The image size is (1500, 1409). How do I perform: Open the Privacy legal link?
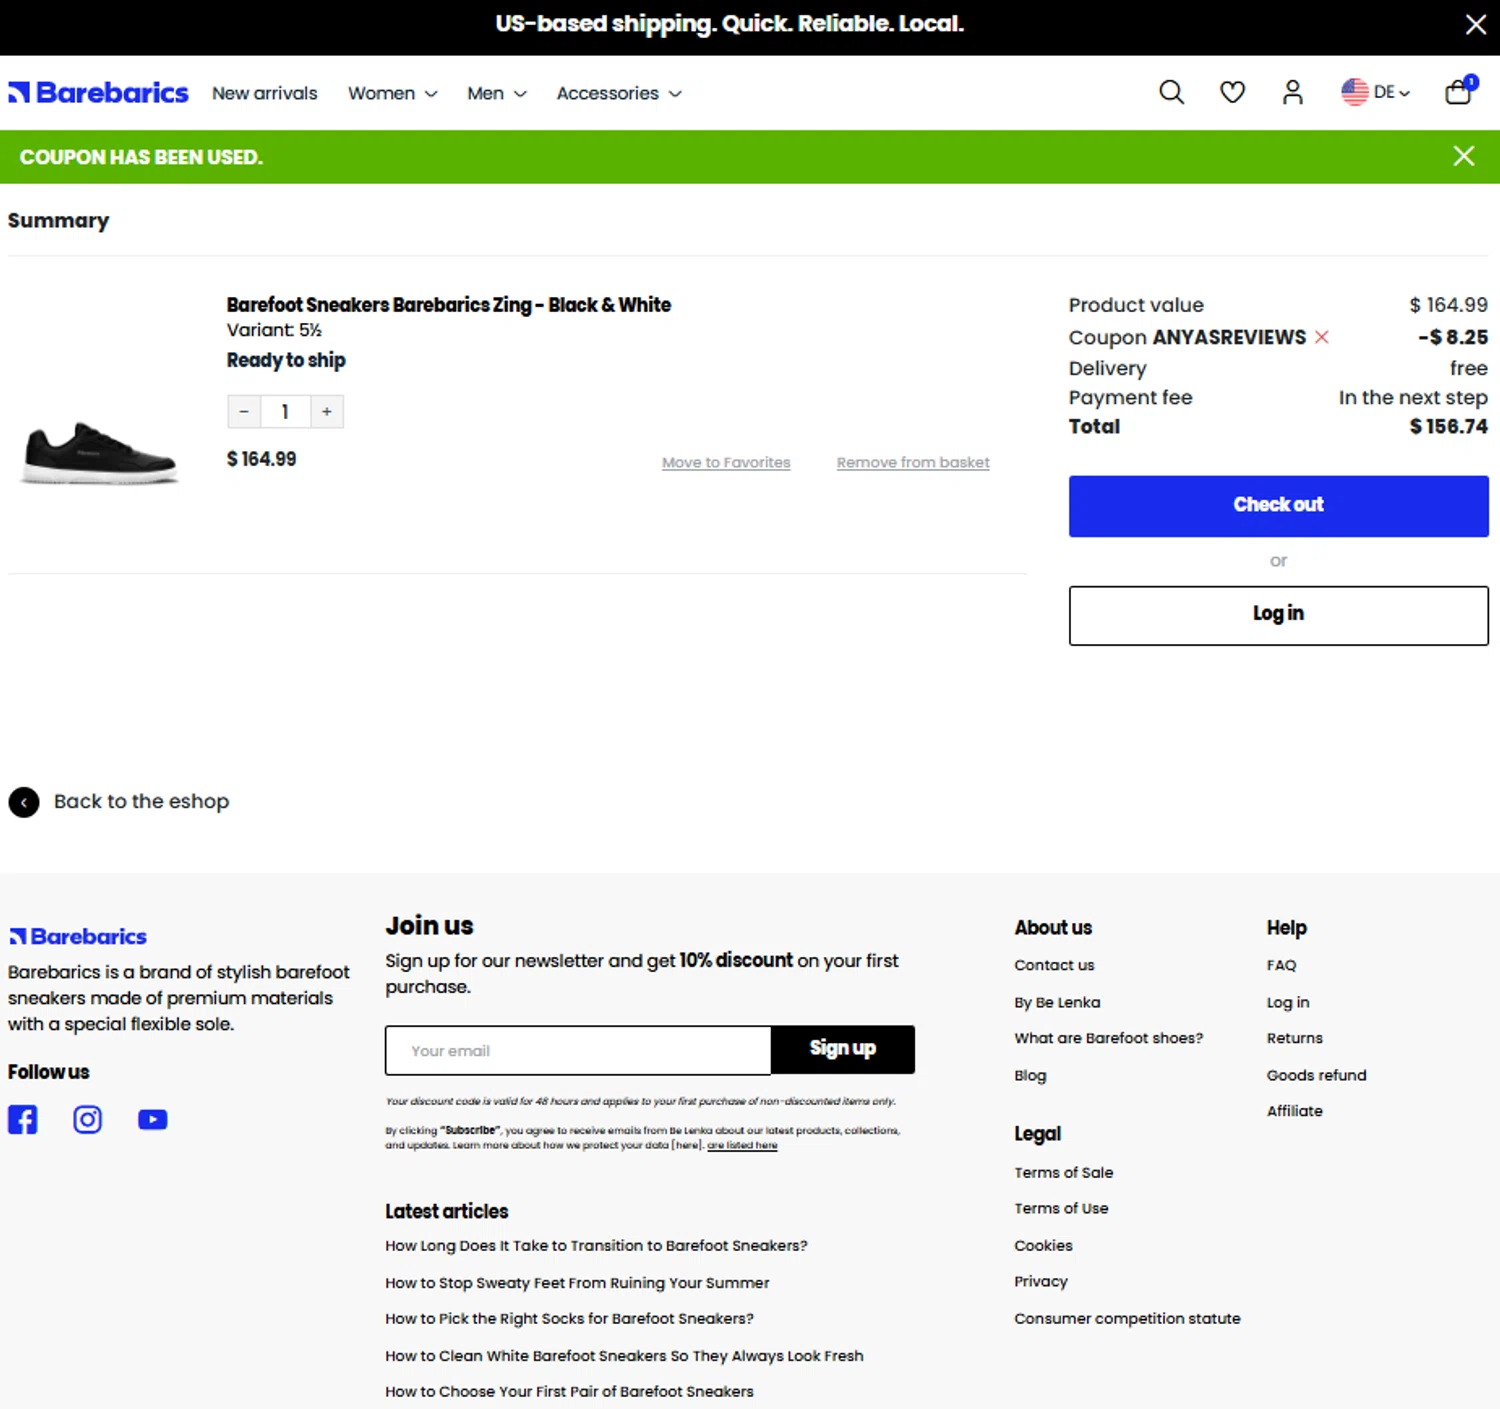1041,1281
